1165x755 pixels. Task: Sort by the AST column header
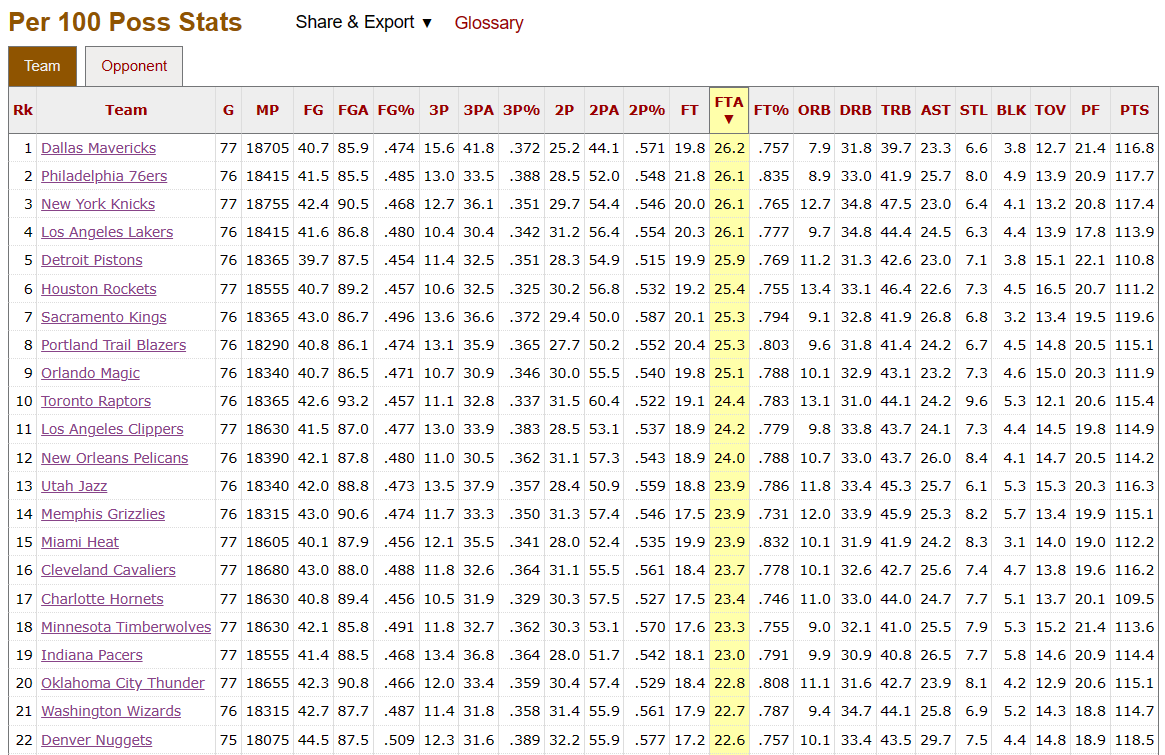tap(935, 110)
